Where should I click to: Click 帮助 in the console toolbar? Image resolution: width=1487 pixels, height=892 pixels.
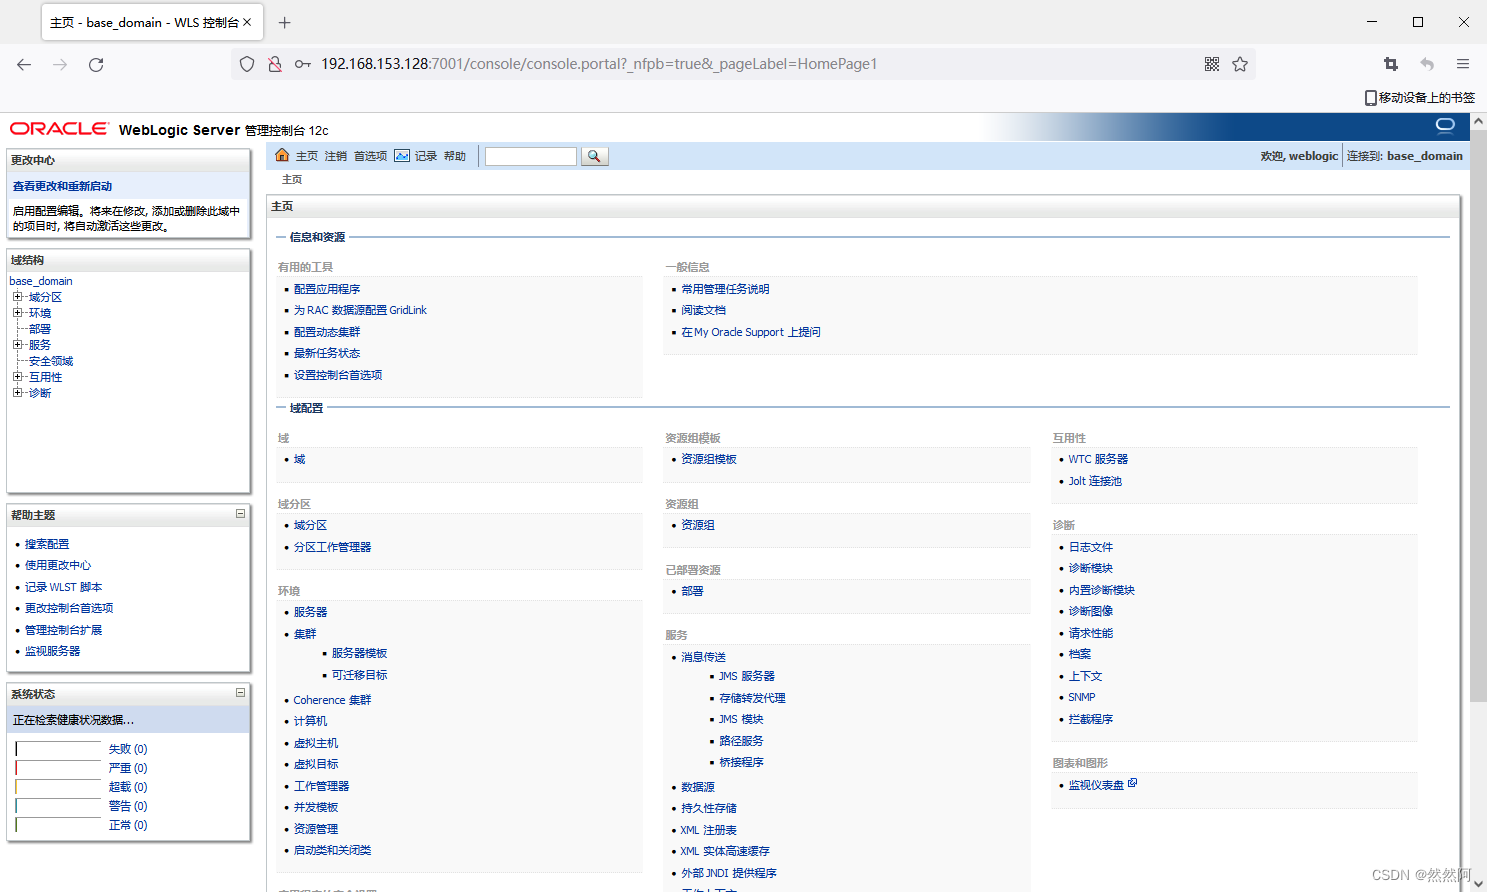[x=455, y=156]
